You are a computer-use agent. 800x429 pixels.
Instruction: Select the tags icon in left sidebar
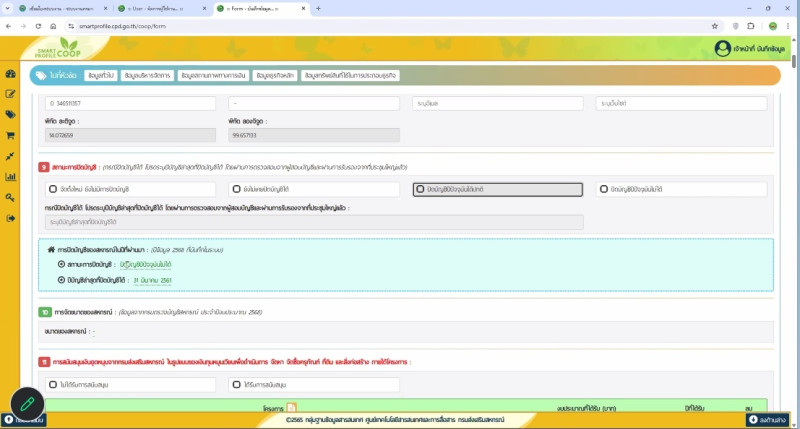point(10,115)
